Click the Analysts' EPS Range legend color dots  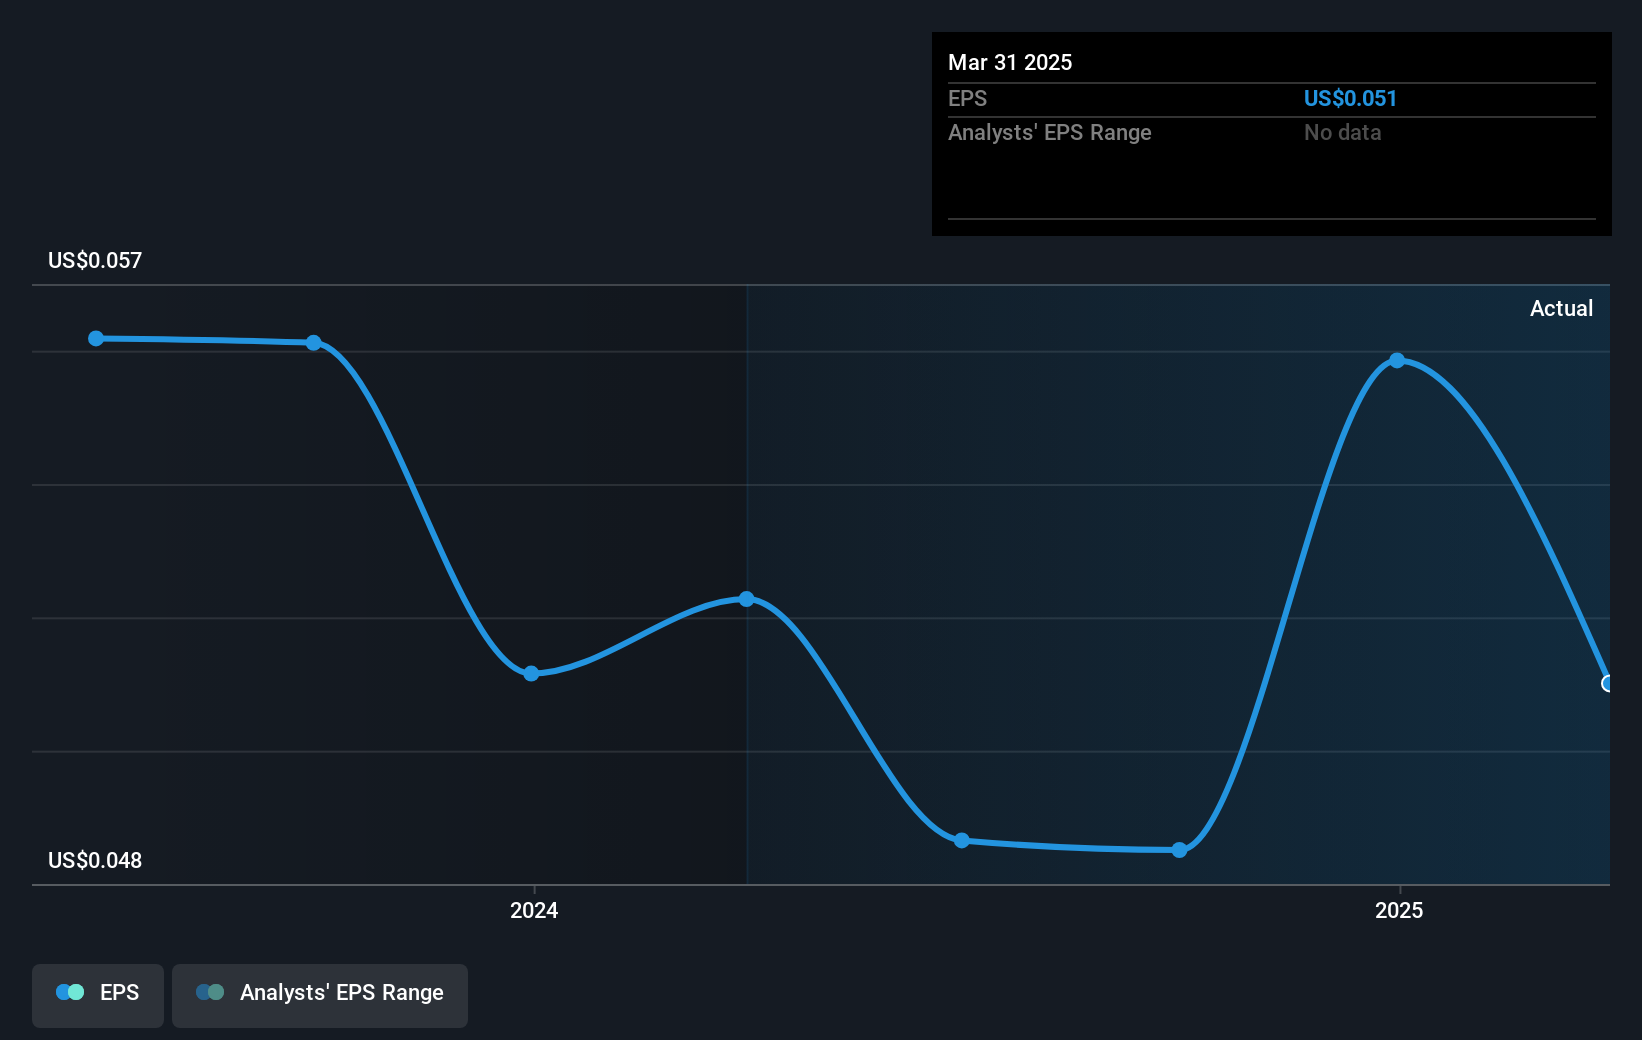(210, 992)
